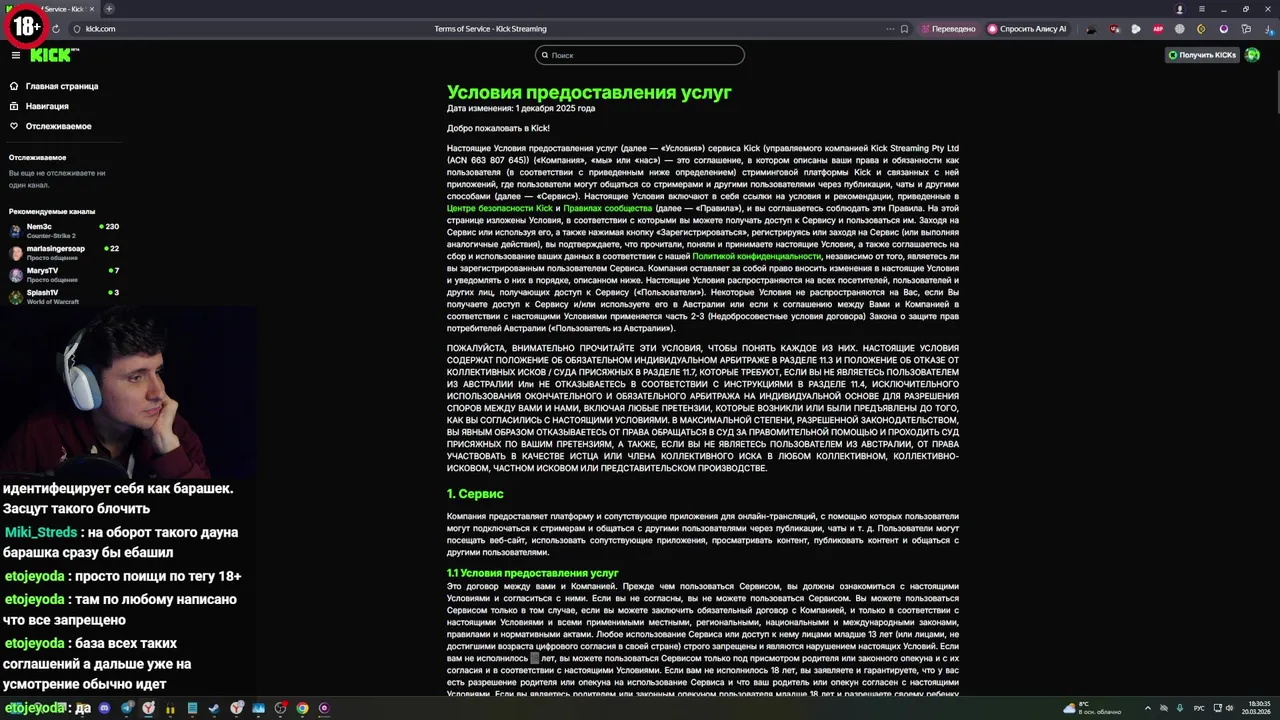Open Навигация in sidebar
Viewport: 1280px width, 720px height.
click(x=47, y=106)
